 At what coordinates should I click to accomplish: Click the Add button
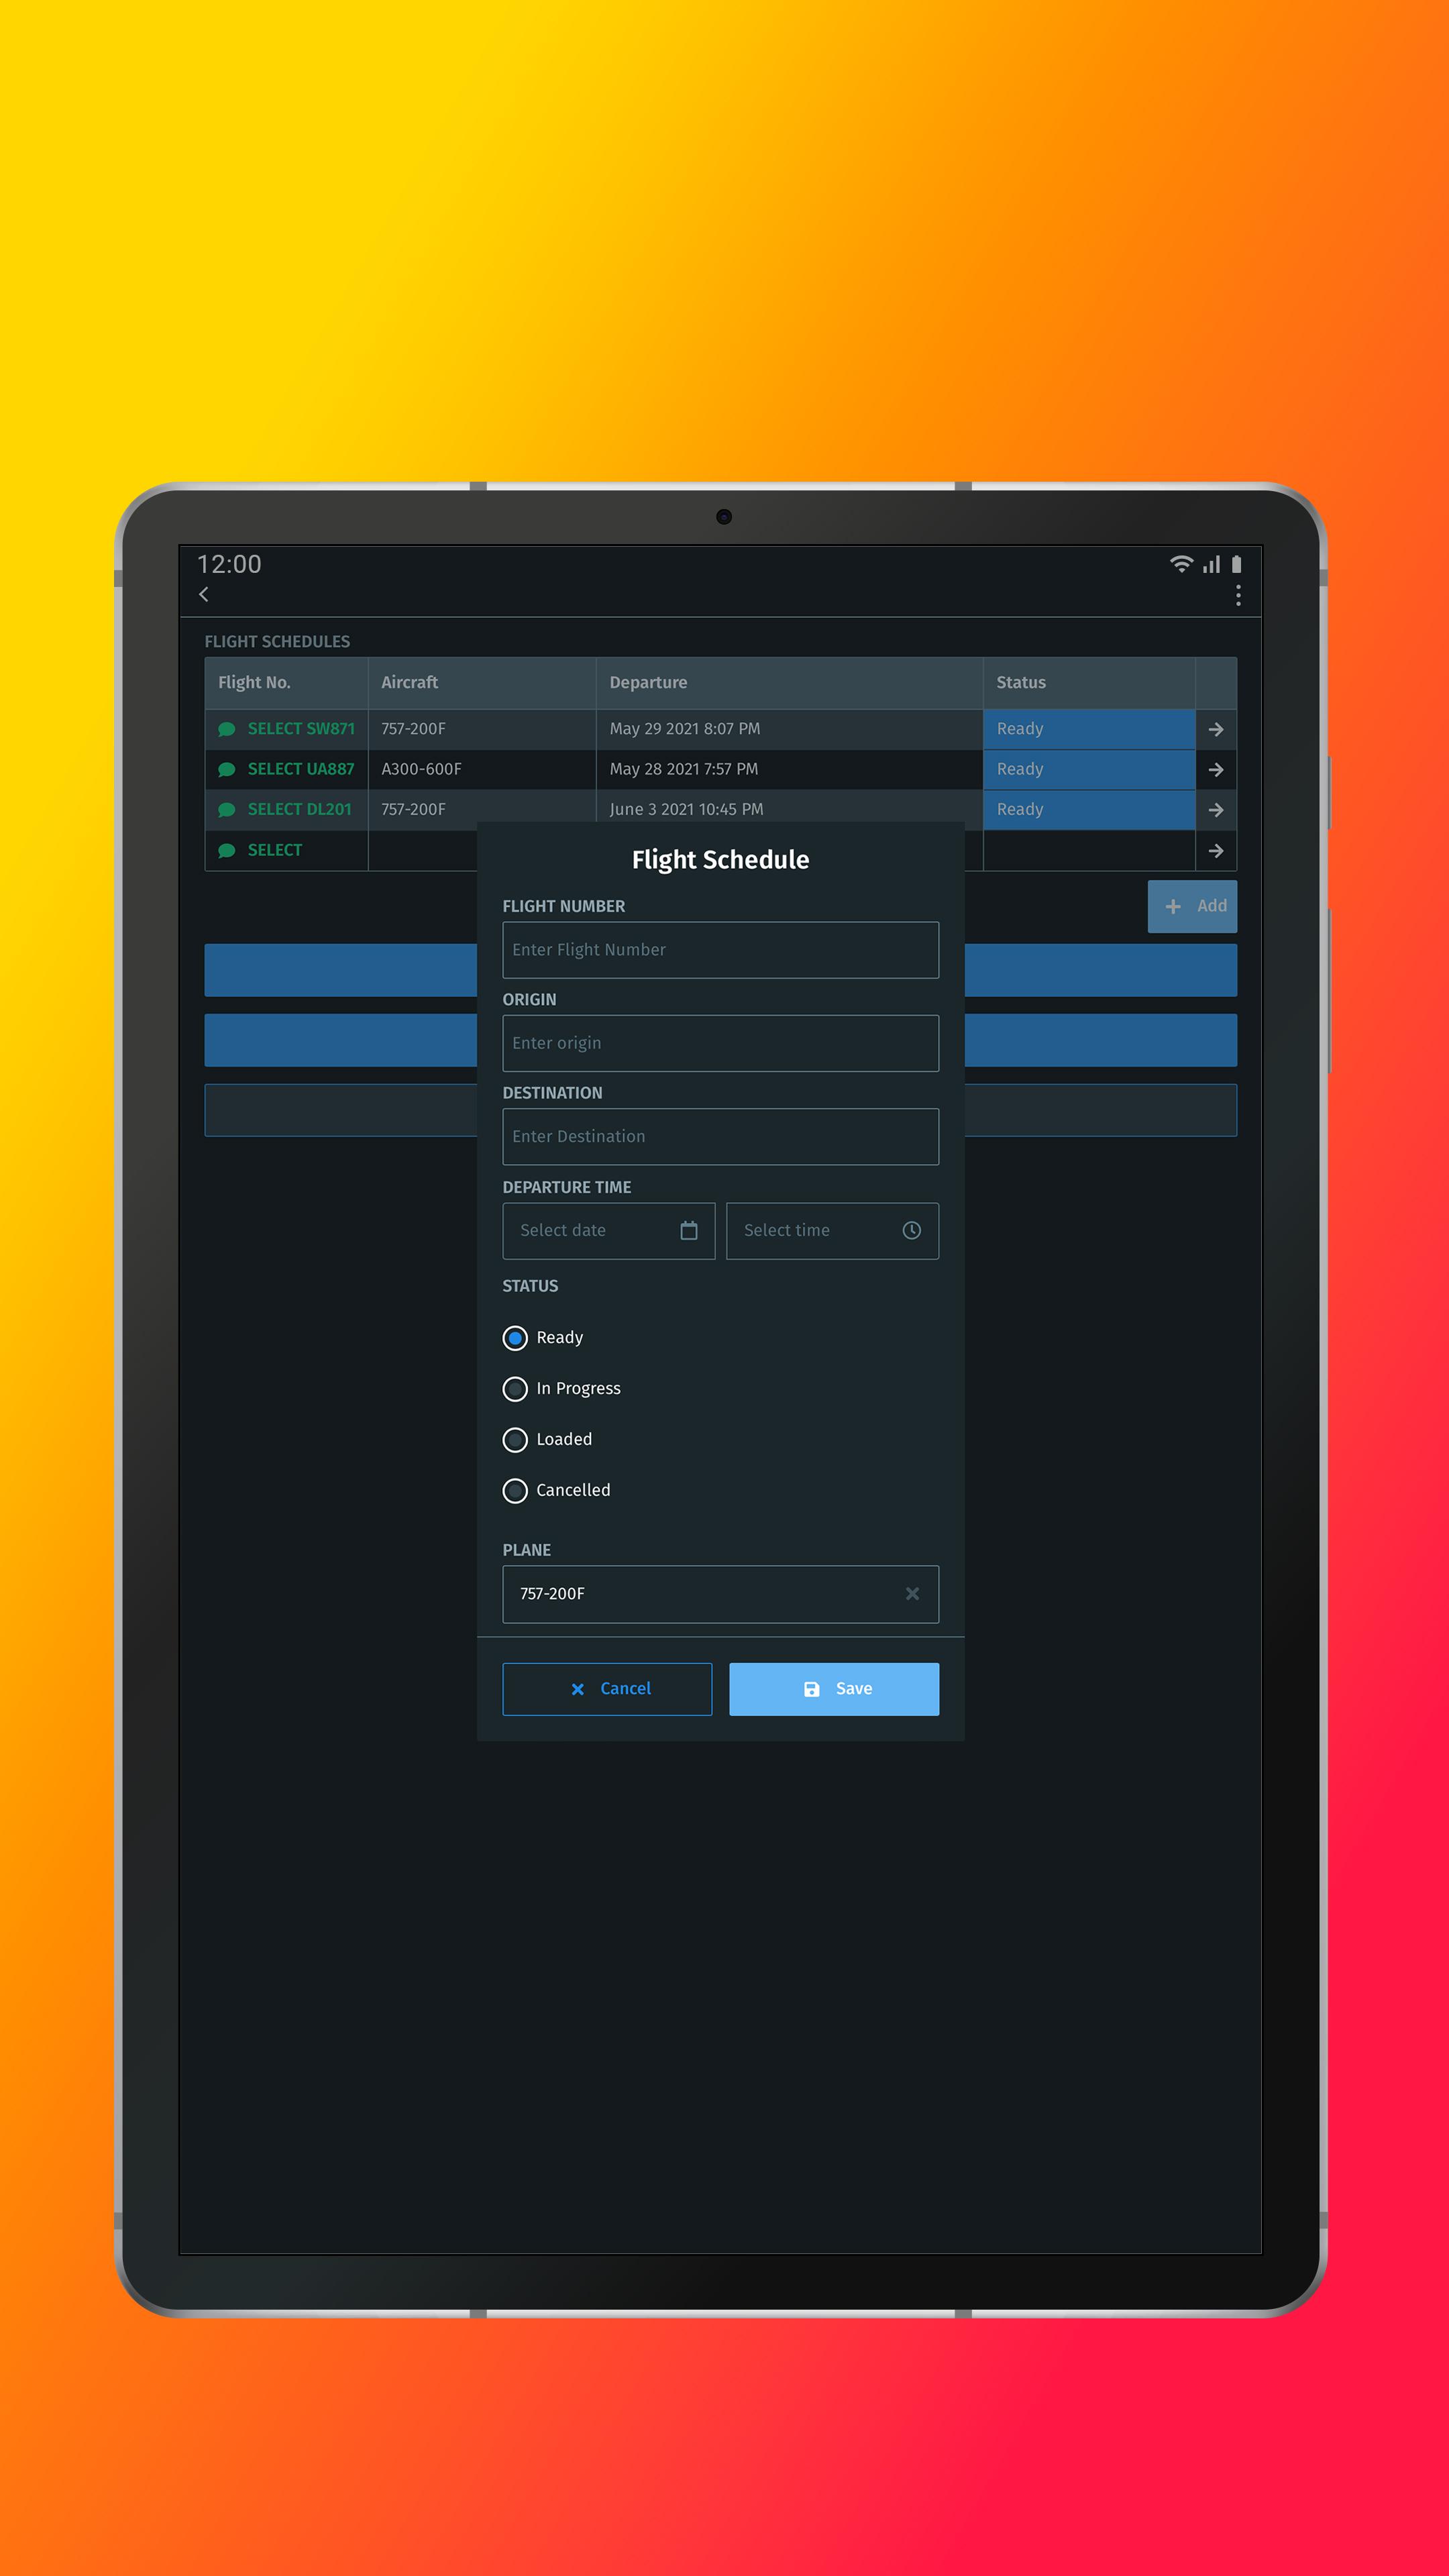[x=1192, y=906]
